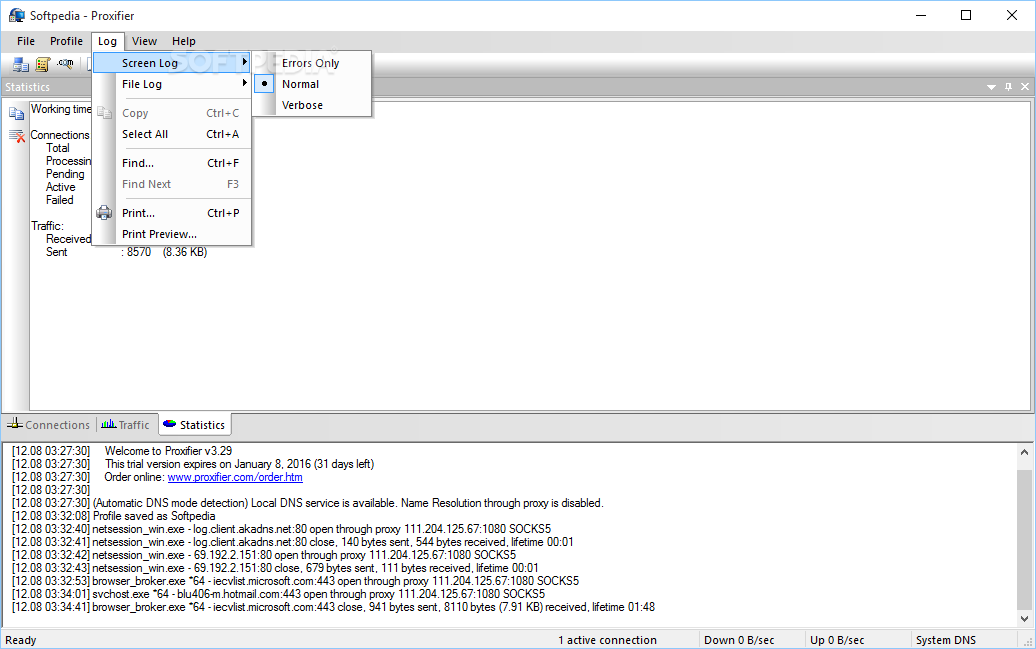Screen dimensions: 1036x649
Task: Click 'Ready' status bar text
Action: 20,640
